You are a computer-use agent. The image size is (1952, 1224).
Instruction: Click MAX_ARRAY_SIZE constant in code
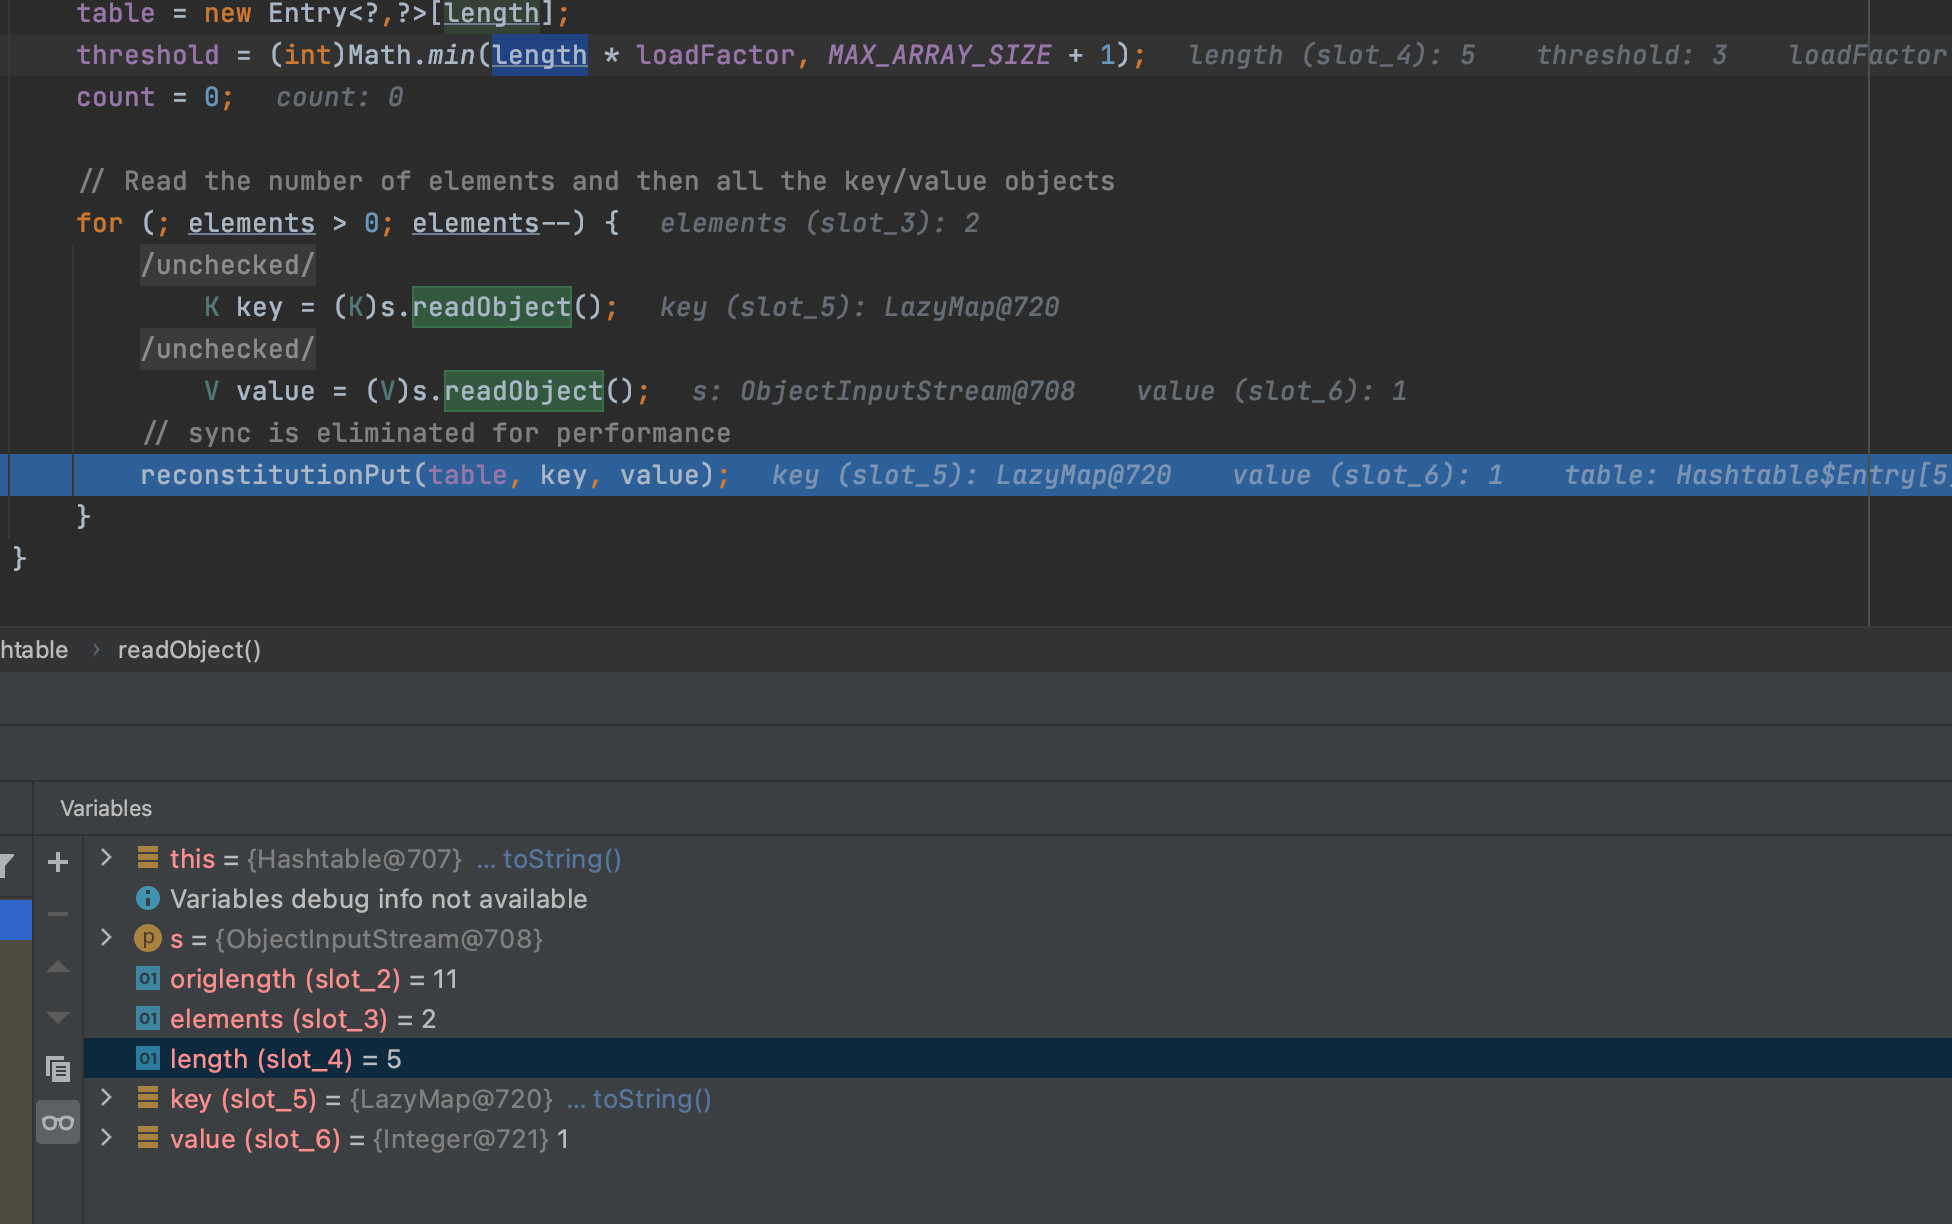pyautogui.click(x=939, y=55)
